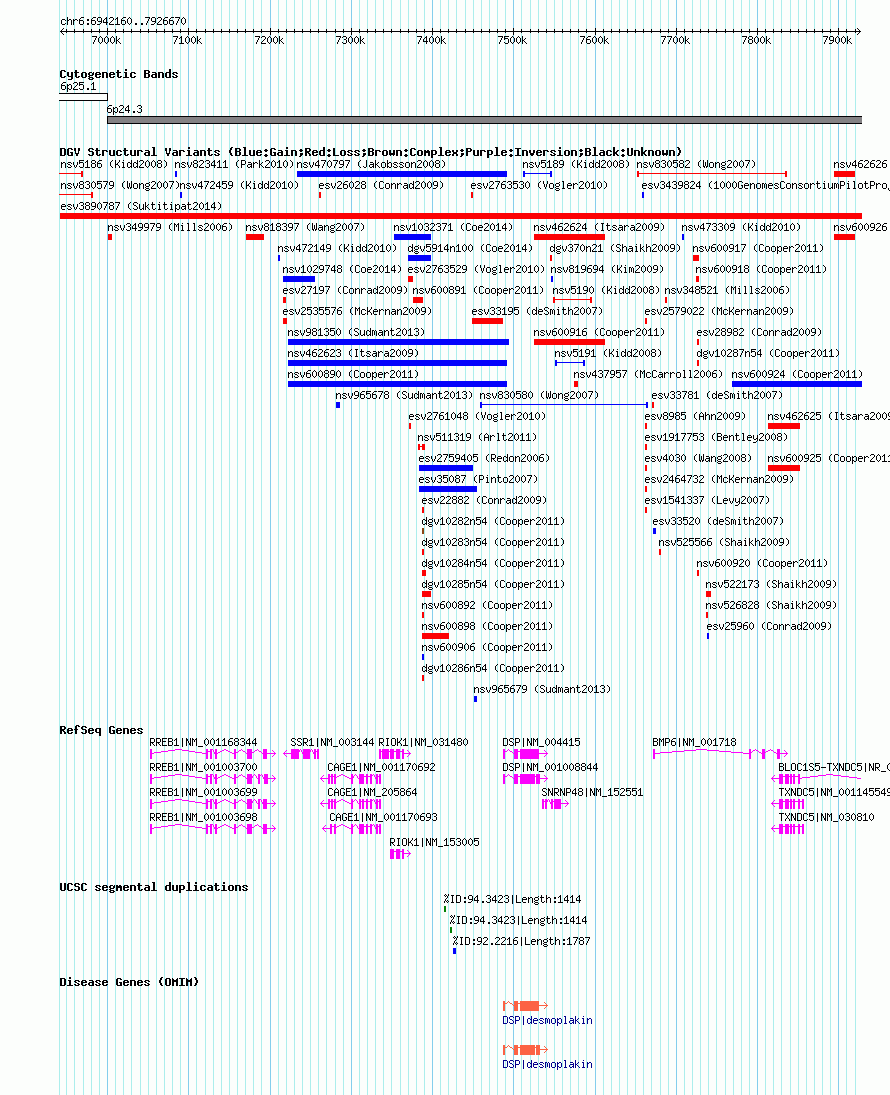
Task: Open variant esv25960 (Conrad2009)
Action: pyautogui.click(x=769, y=626)
